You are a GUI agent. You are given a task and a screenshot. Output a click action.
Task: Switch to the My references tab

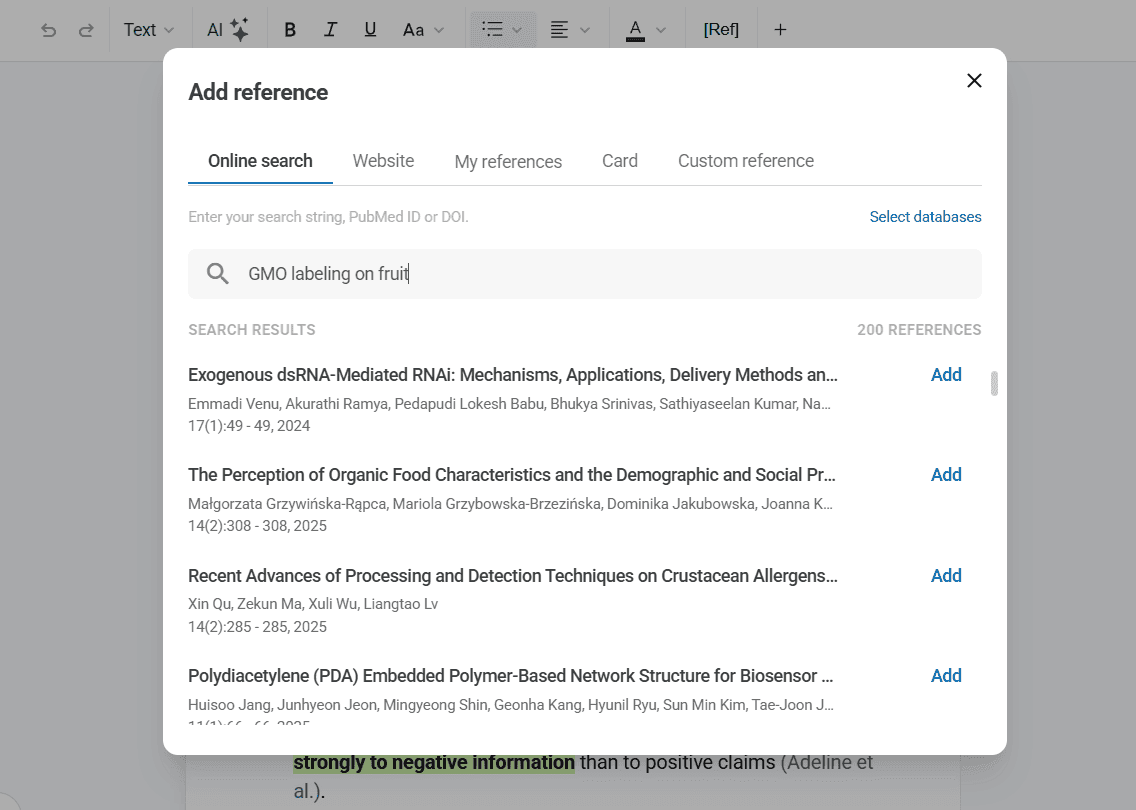[508, 162]
